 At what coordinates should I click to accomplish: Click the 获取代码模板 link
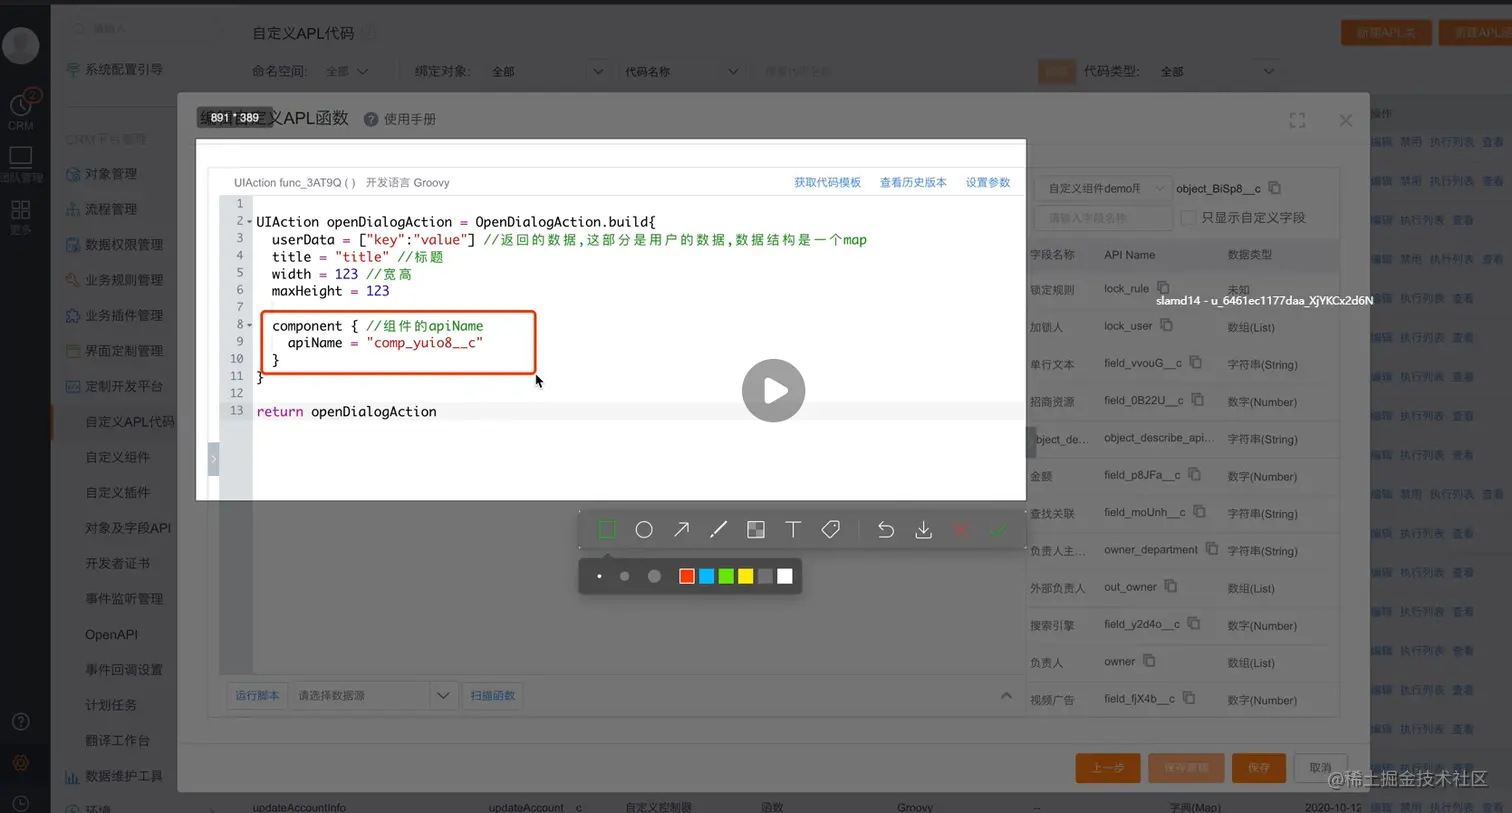click(x=827, y=183)
